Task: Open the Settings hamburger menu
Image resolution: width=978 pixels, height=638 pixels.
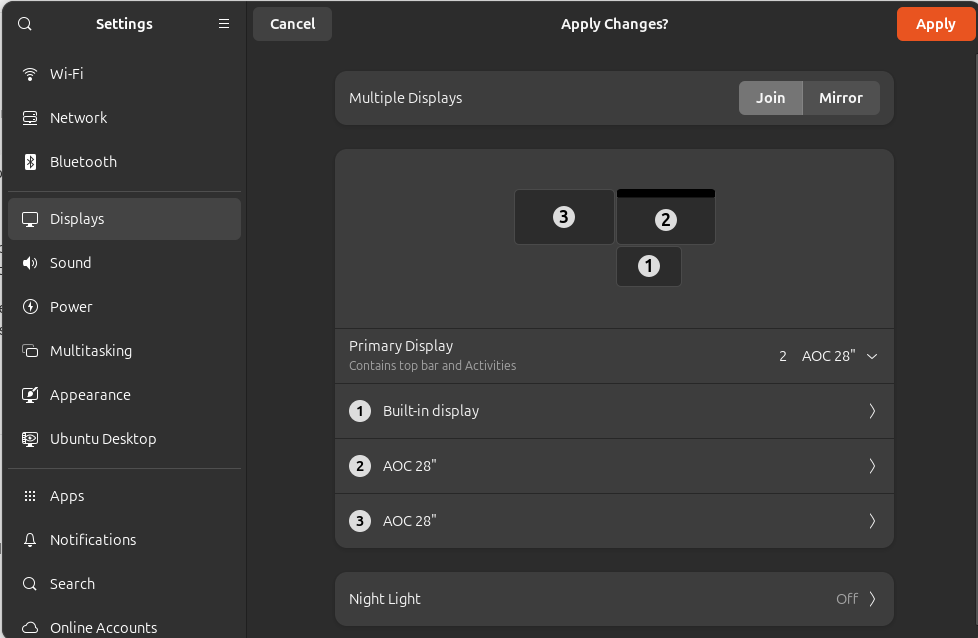Action: click(224, 24)
